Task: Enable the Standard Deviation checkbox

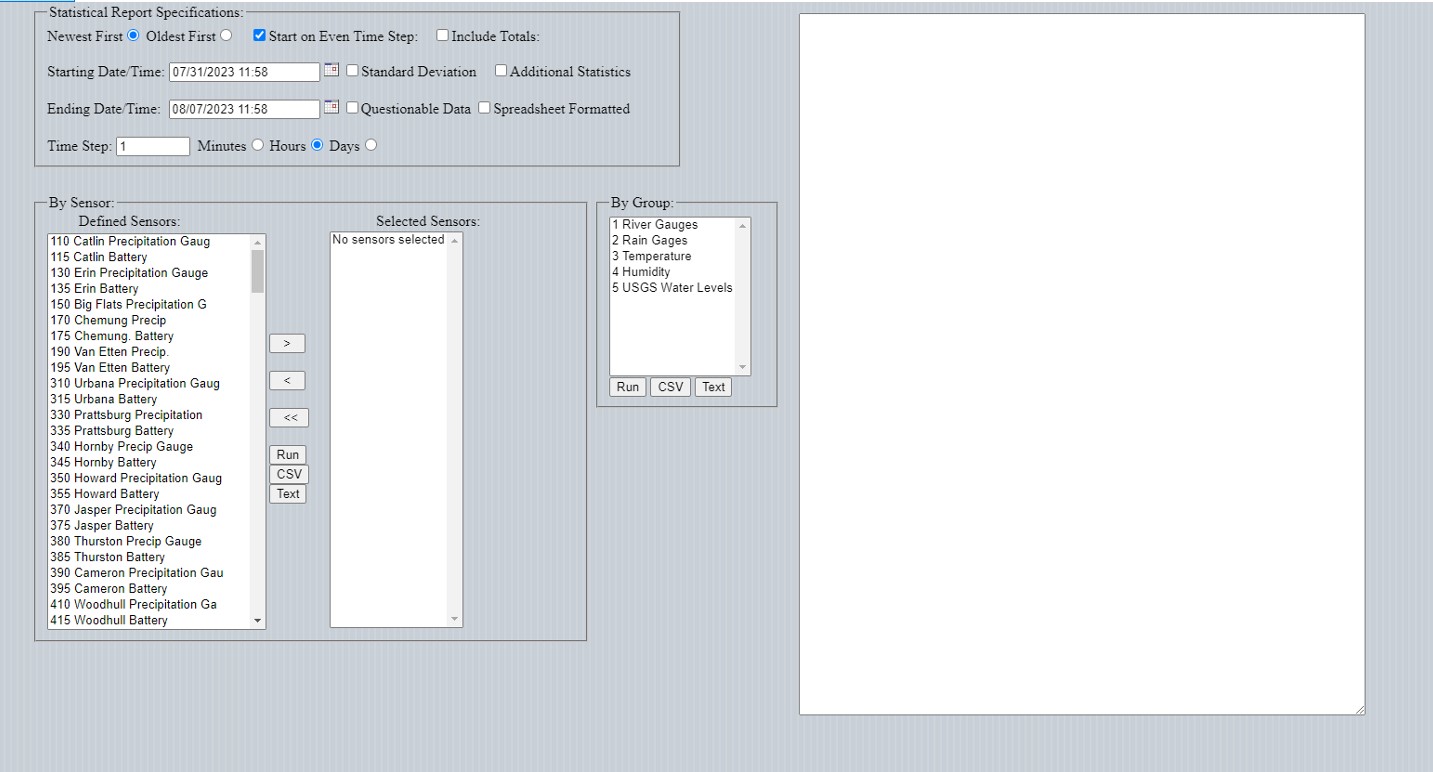Action: (352, 71)
